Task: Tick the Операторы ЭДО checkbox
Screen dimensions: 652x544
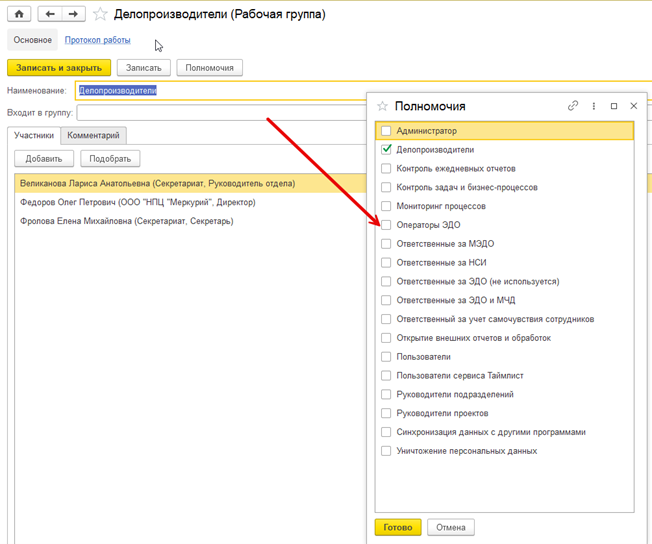Action: click(386, 225)
